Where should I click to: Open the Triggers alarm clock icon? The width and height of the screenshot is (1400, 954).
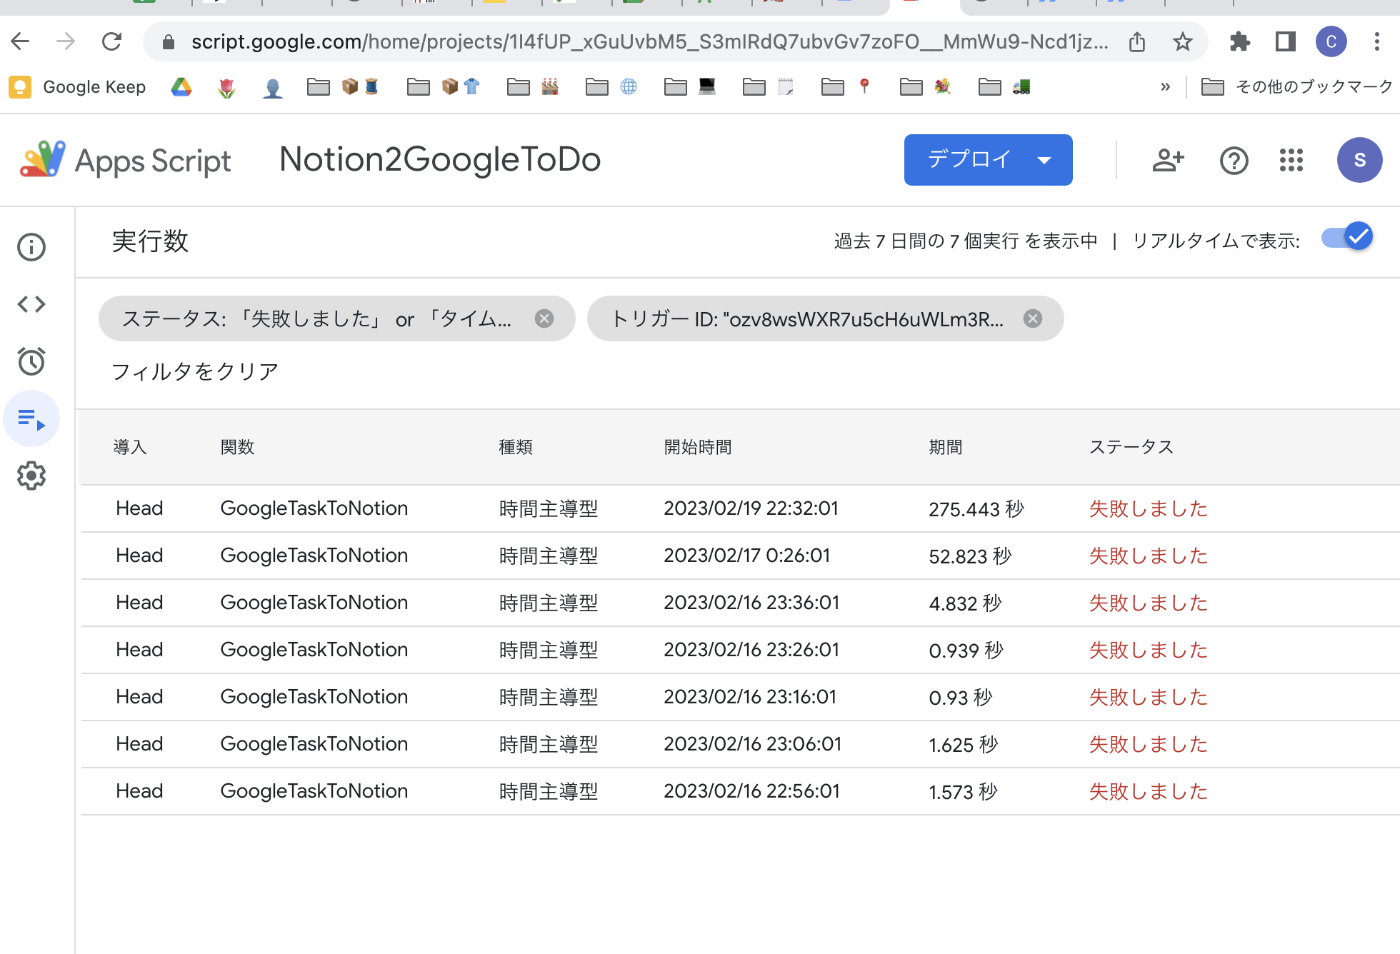32,361
